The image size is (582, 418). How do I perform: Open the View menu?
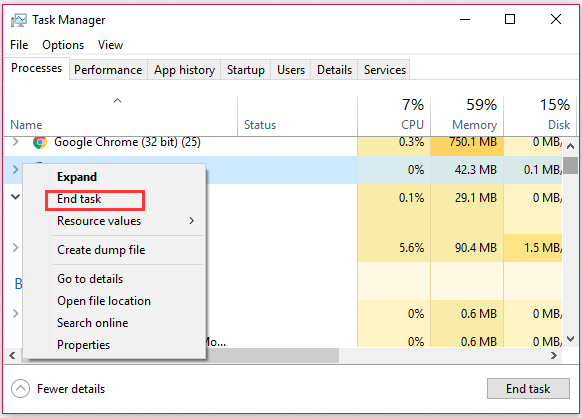pyautogui.click(x=110, y=45)
